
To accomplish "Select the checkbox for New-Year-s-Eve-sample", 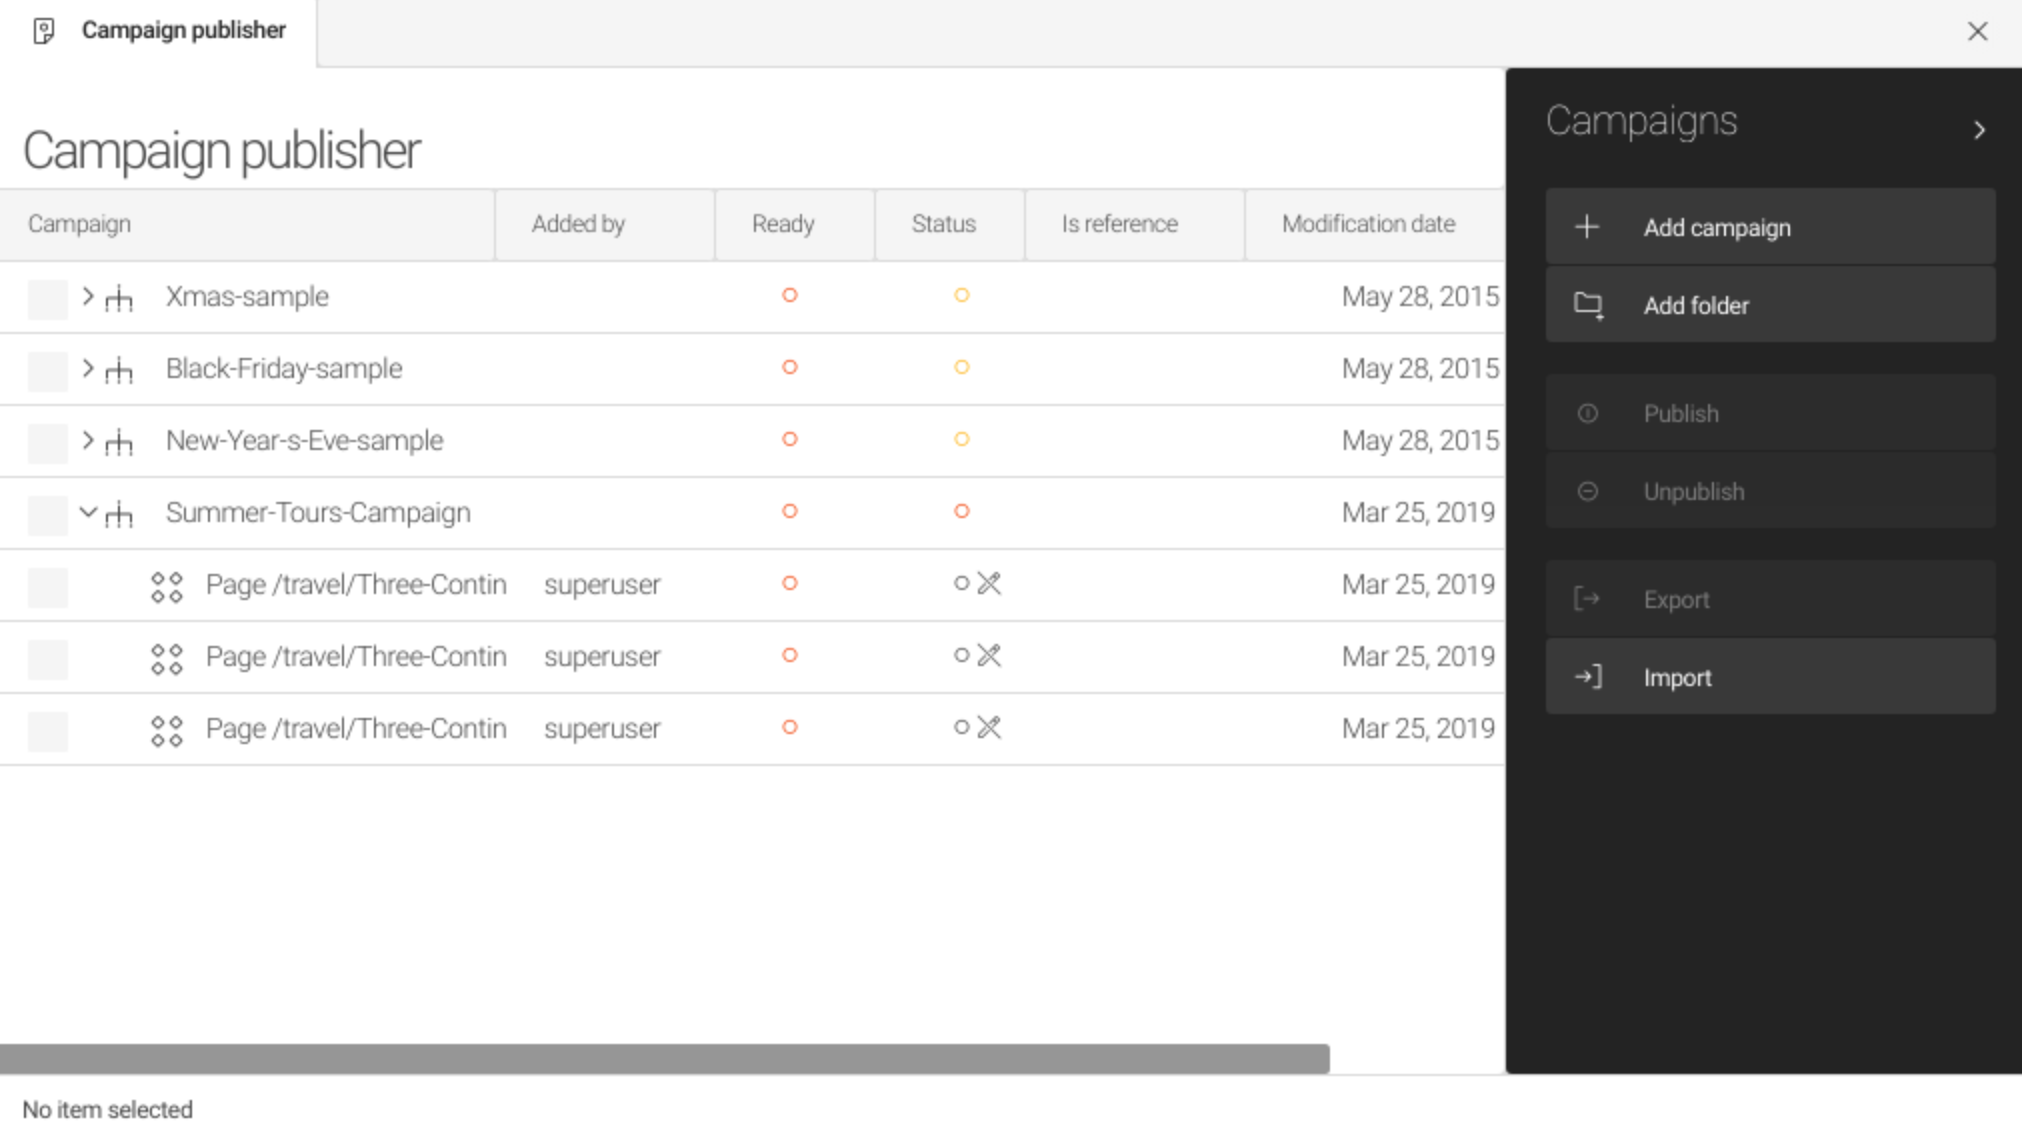I will pos(48,443).
